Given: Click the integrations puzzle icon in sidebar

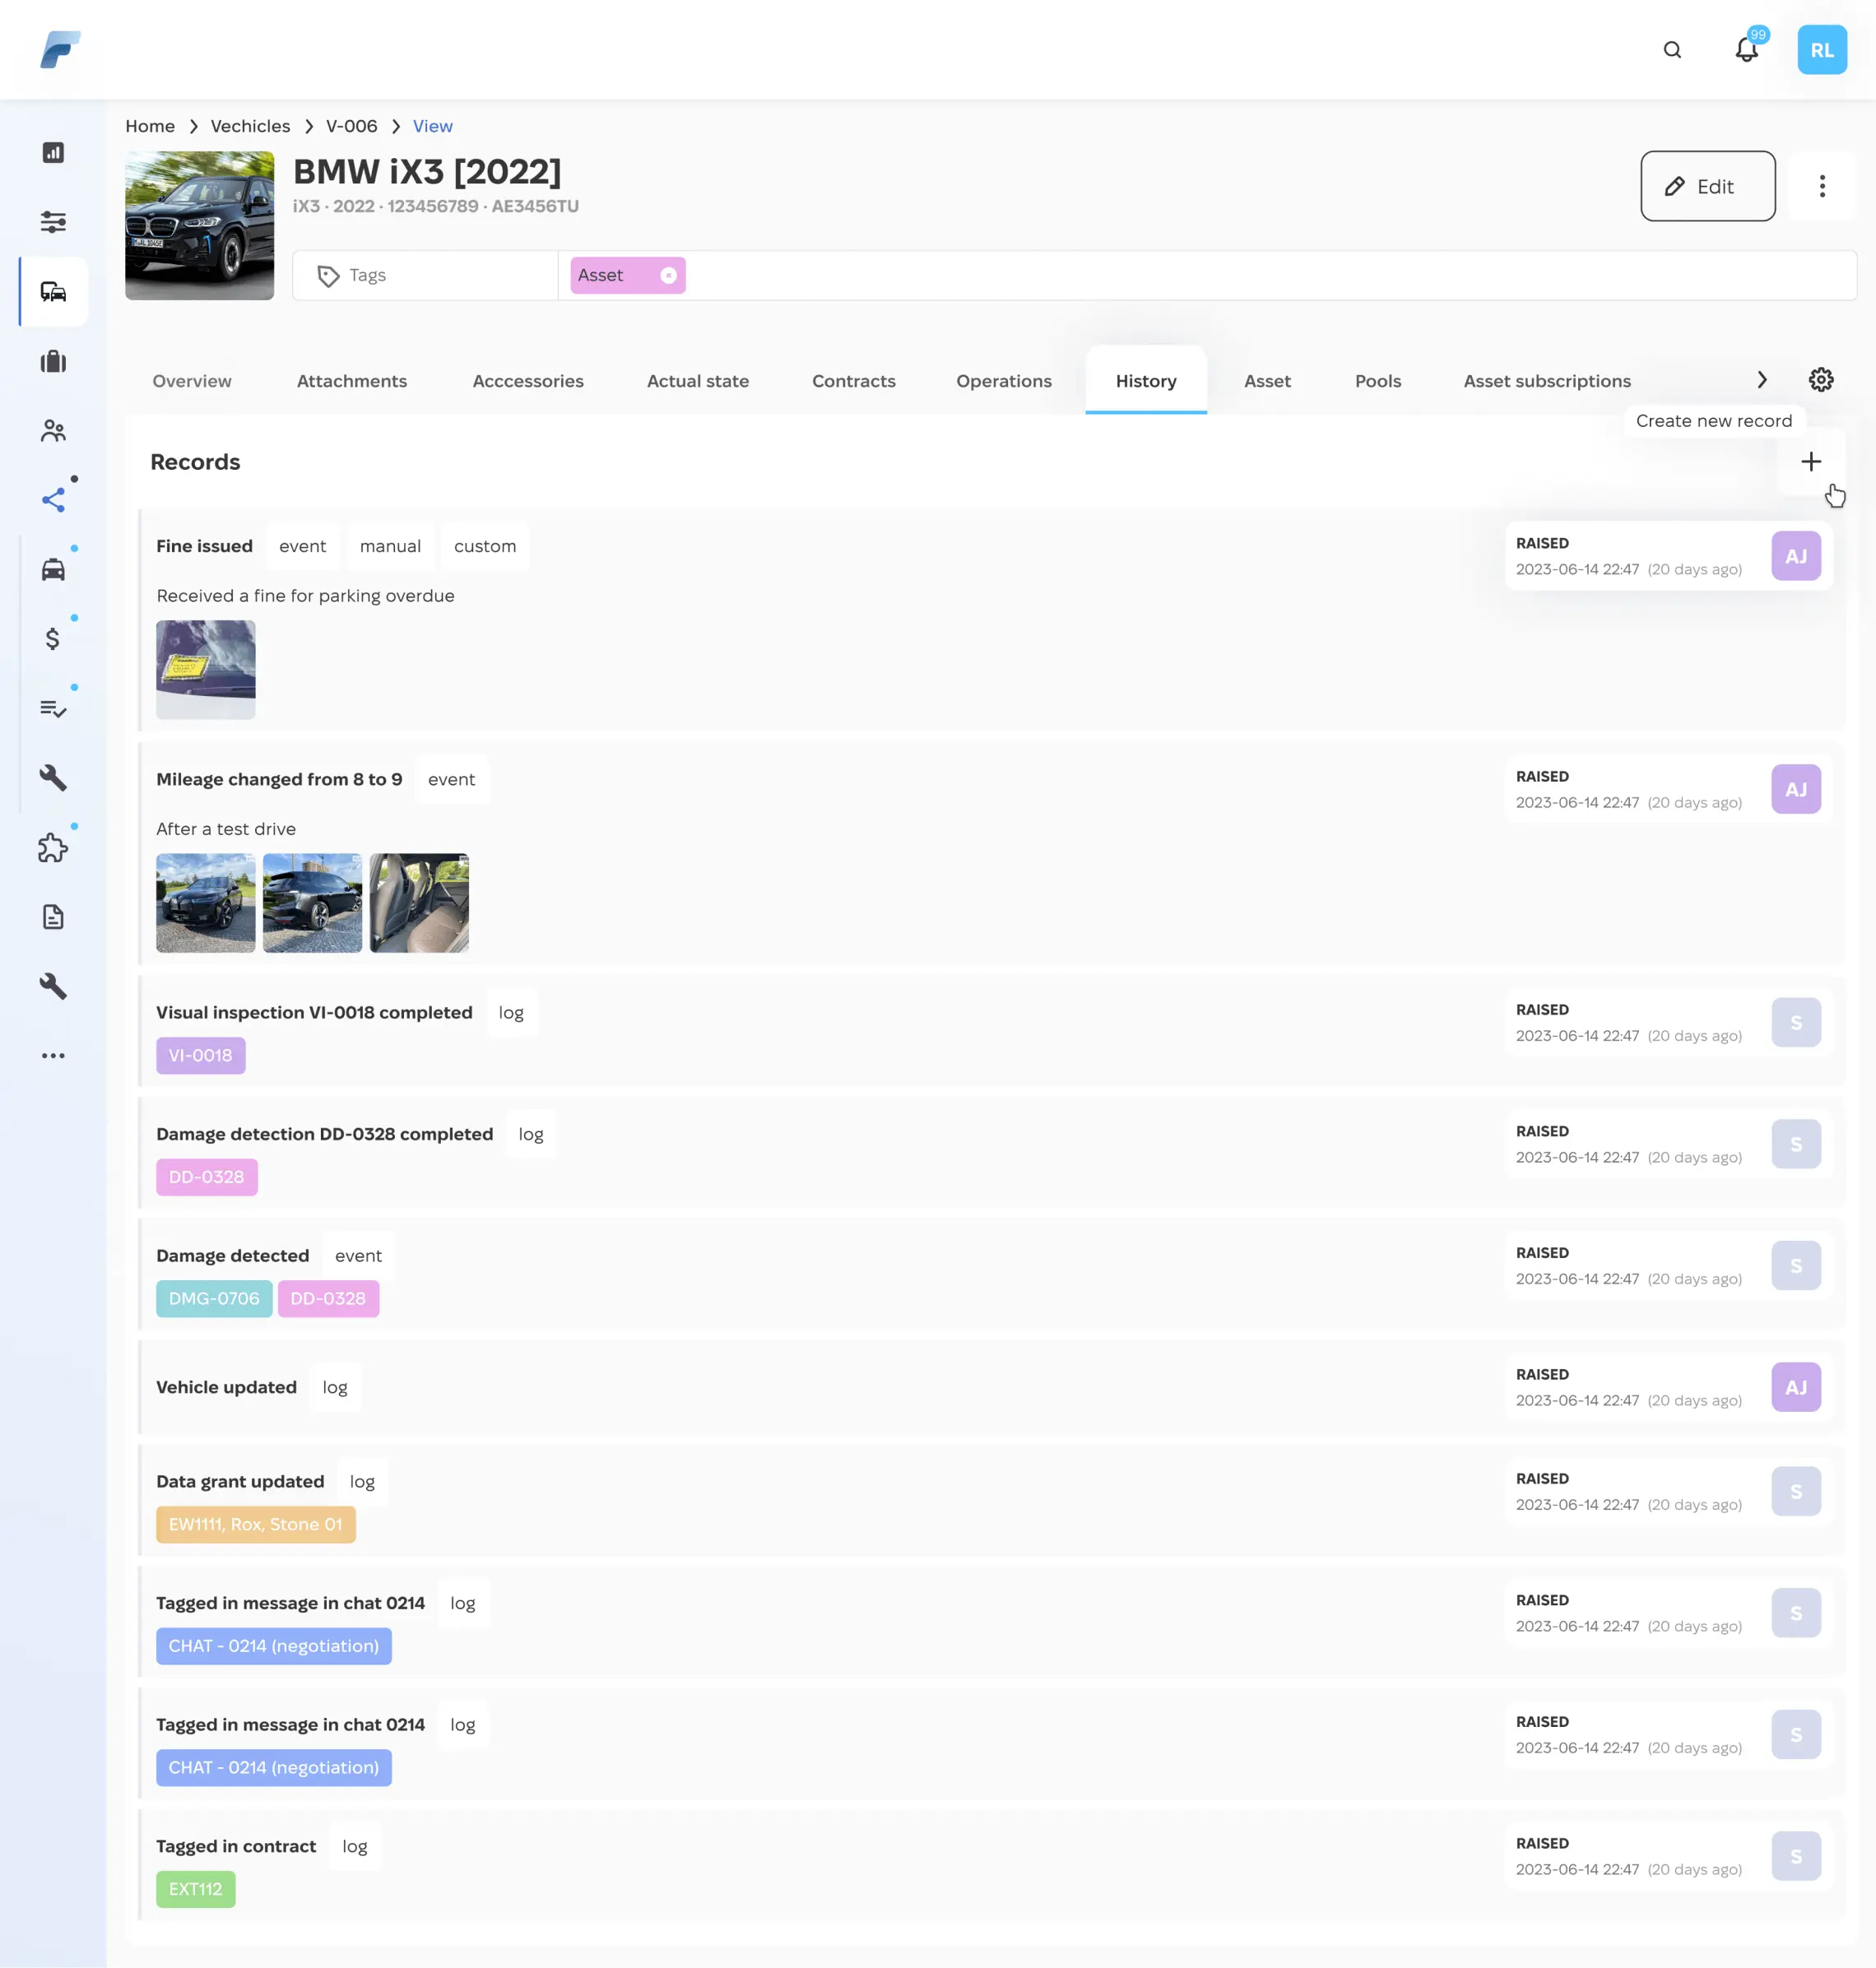Looking at the screenshot, I should point(53,848).
